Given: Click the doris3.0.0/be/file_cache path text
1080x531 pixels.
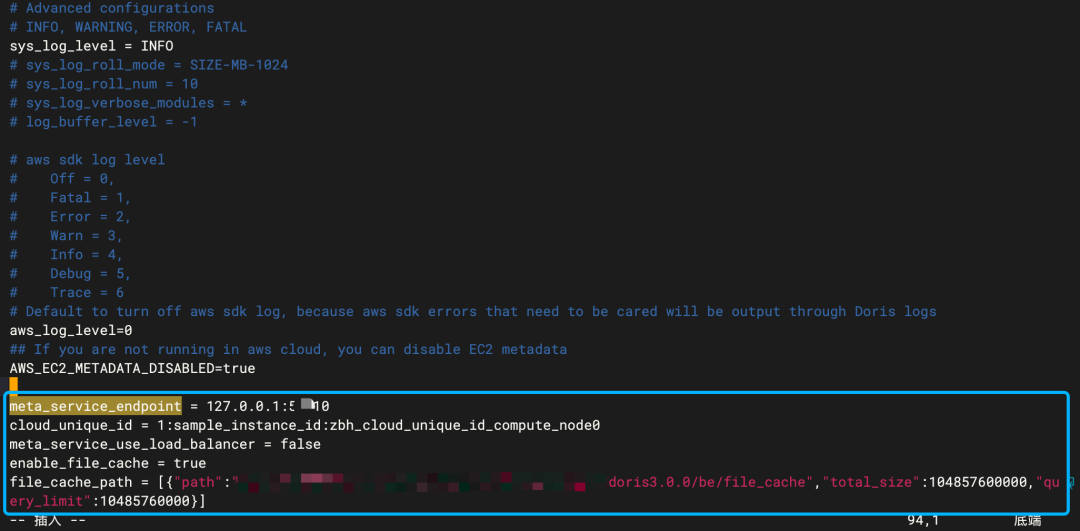Looking at the screenshot, I should coord(706,482).
